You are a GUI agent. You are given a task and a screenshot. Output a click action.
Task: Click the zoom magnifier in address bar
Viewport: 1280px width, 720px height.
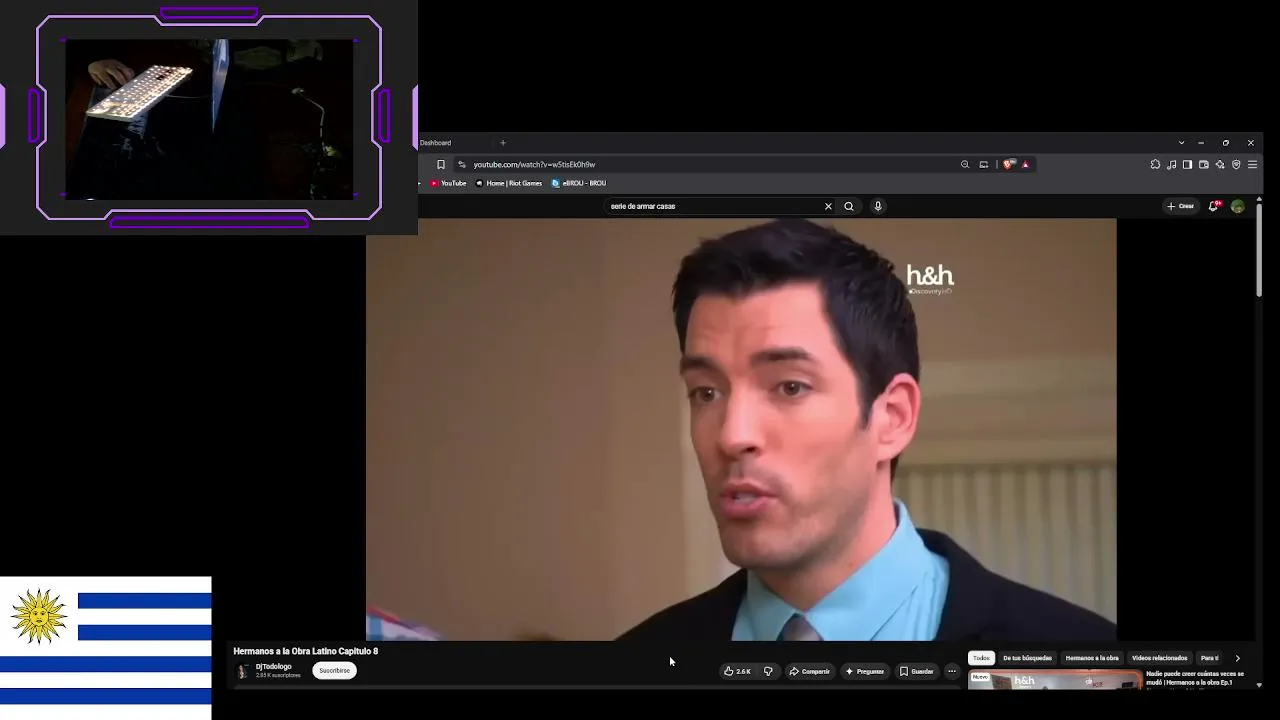[x=965, y=165]
